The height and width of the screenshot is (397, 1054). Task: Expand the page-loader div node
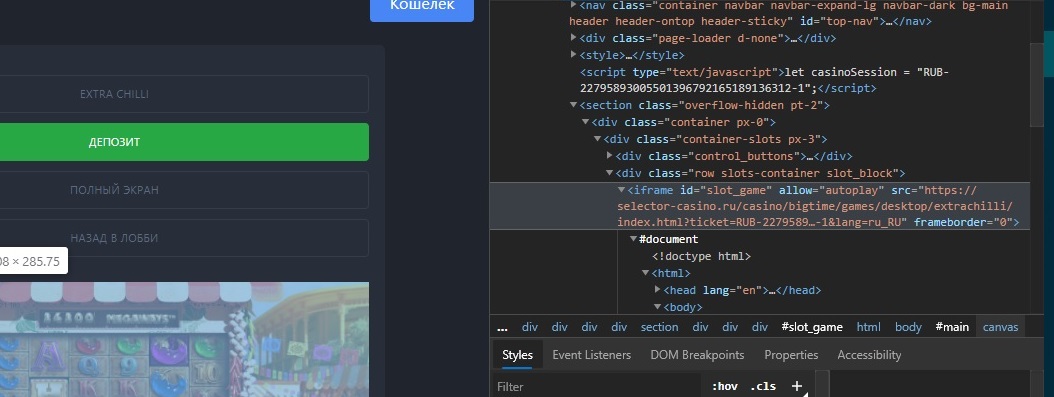click(x=573, y=38)
